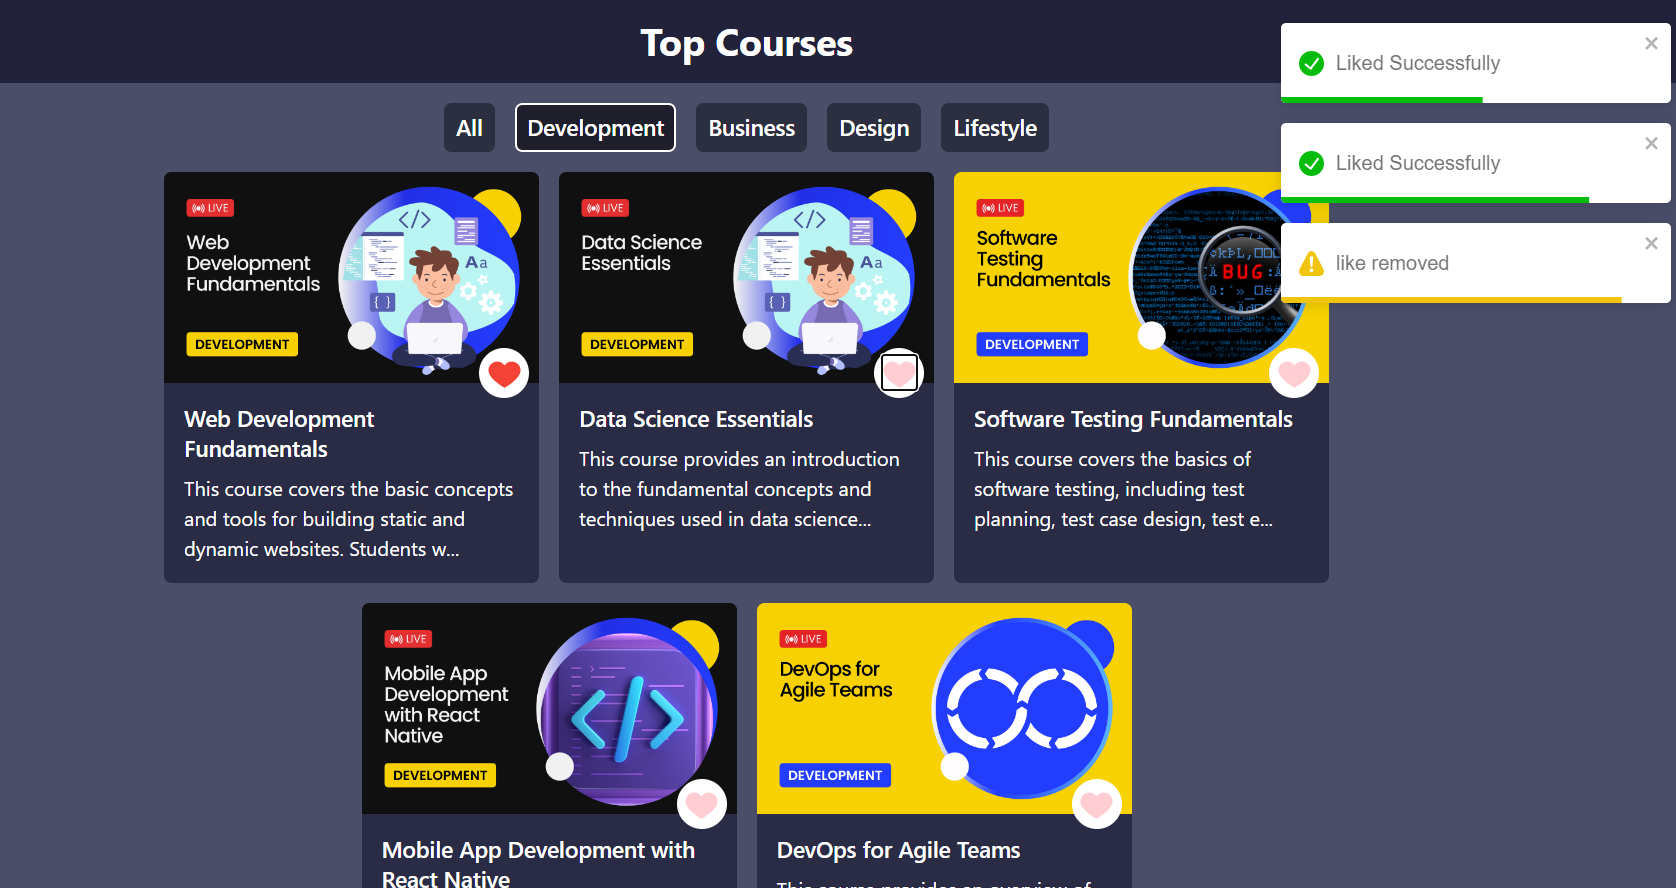Image resolution: width=1676 pixels, height=888 pixels.
Task: Open Mobile App Development with React Native title
Action: tap(538, 863)
